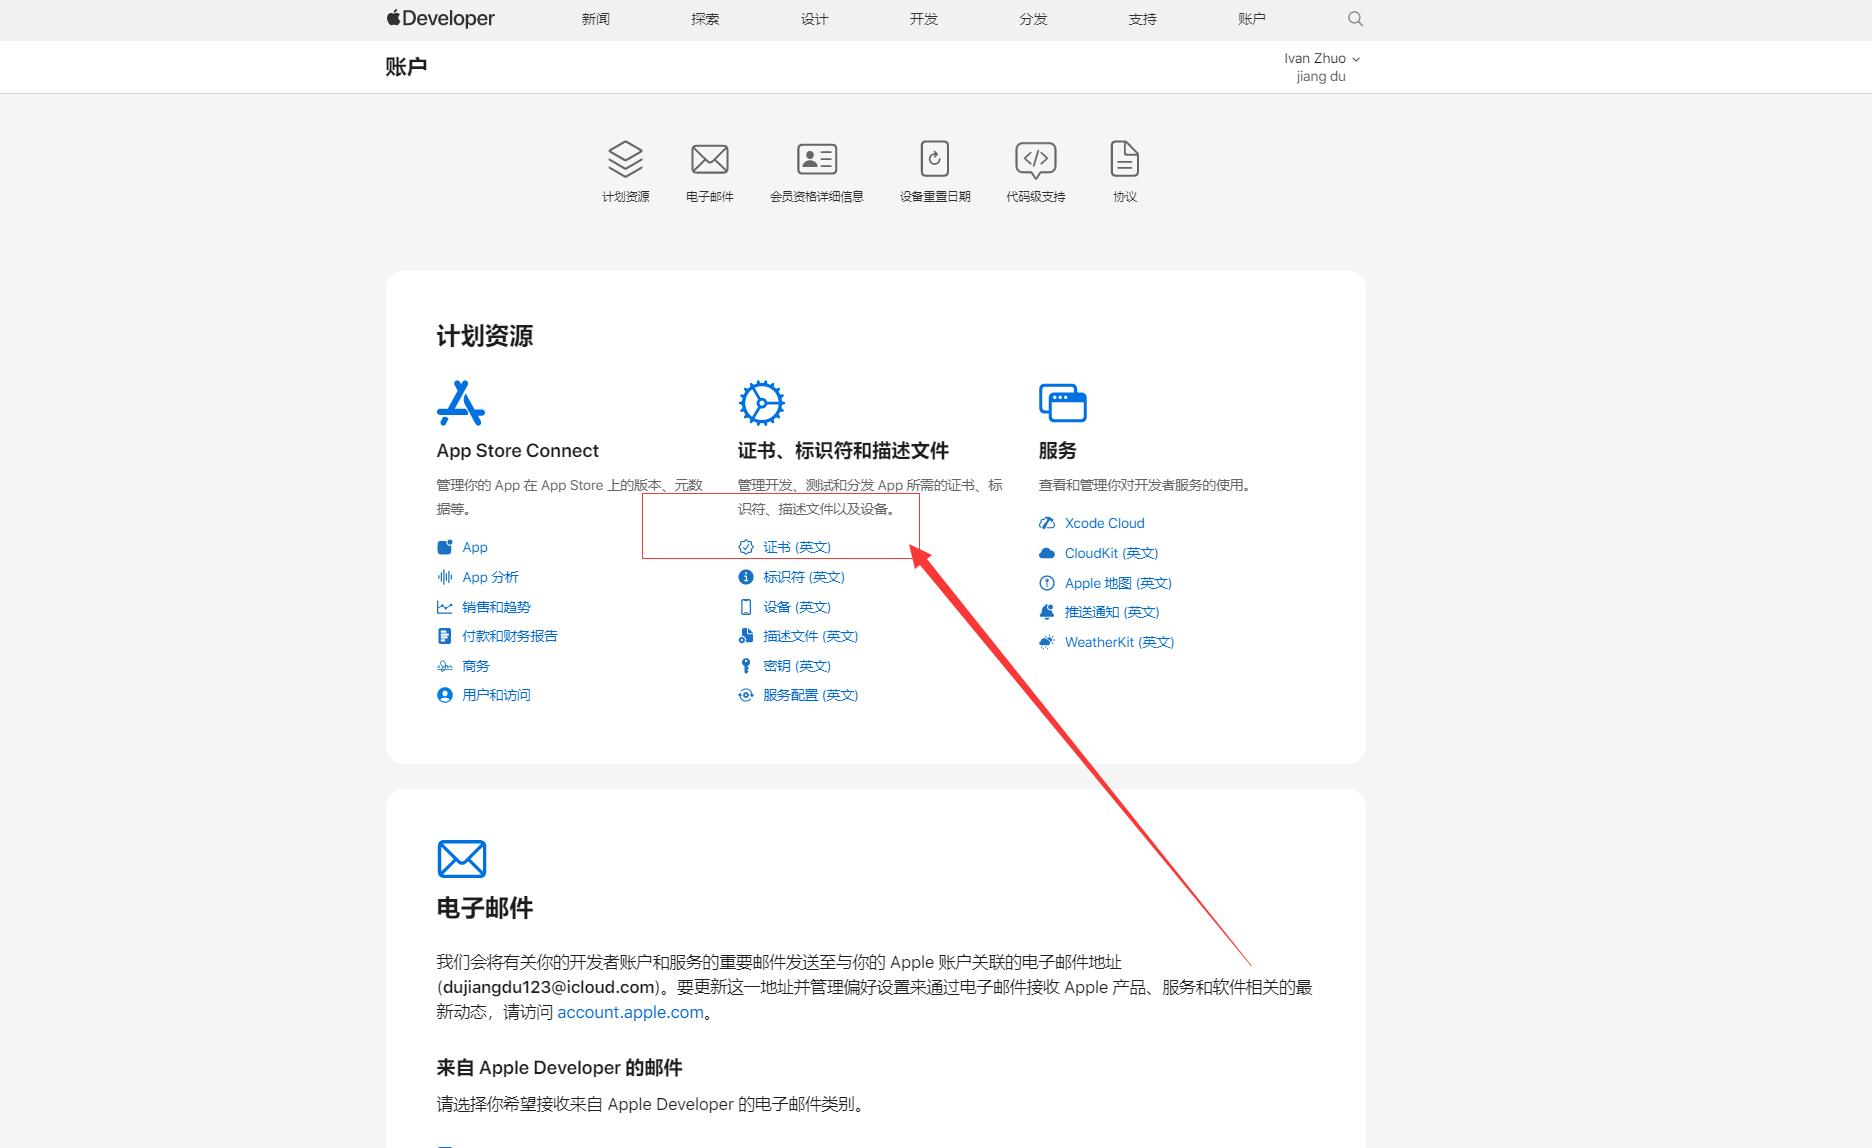Open the search magnifier icon
Screen dimensions: 1872x1148
pos(1355,19)
